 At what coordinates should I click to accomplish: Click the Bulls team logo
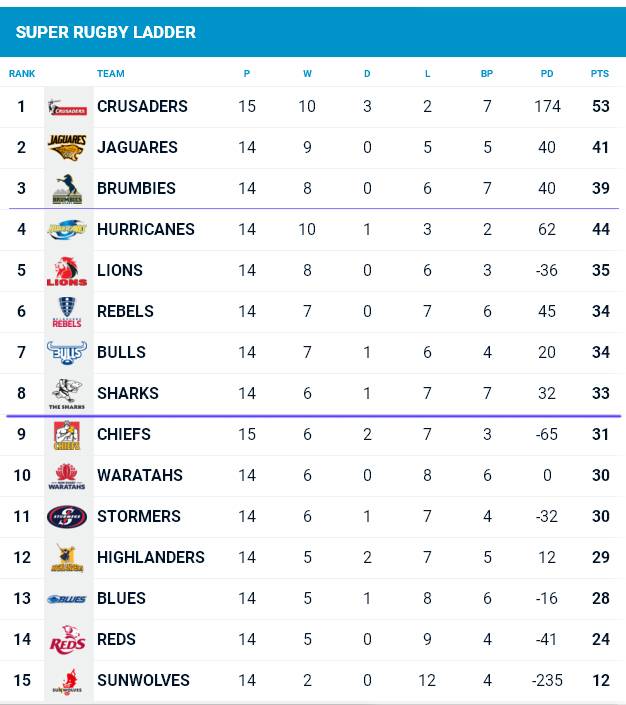click(67, 352)
